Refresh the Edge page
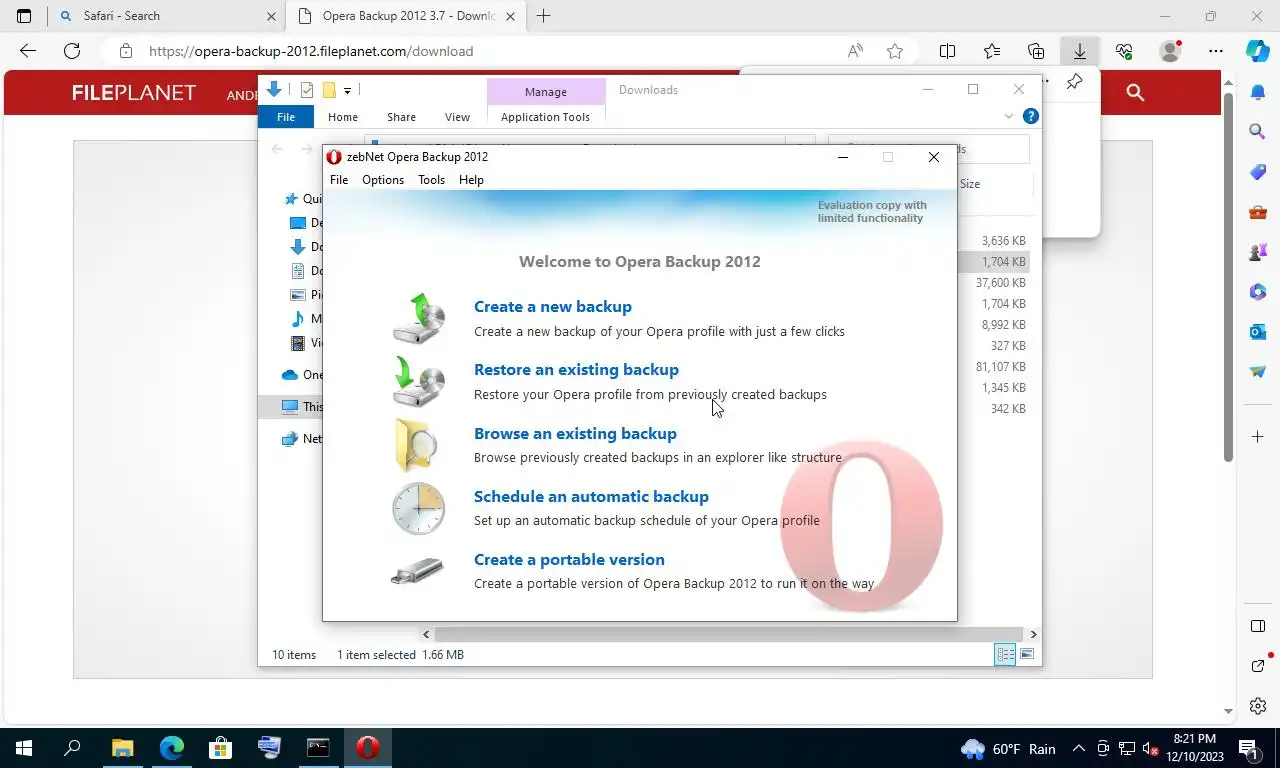Viewport: 1280px width, 768px height. point(72,51)
